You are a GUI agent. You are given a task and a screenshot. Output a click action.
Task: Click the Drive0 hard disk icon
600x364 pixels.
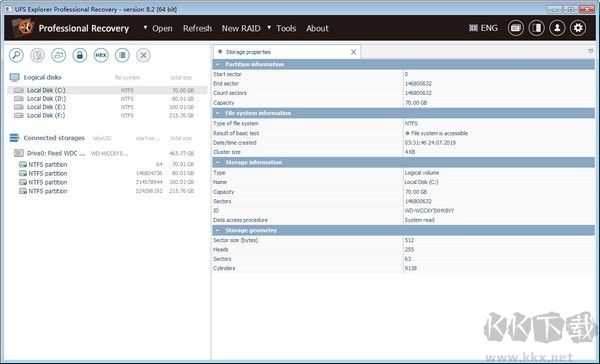click(x=19, y=153)
